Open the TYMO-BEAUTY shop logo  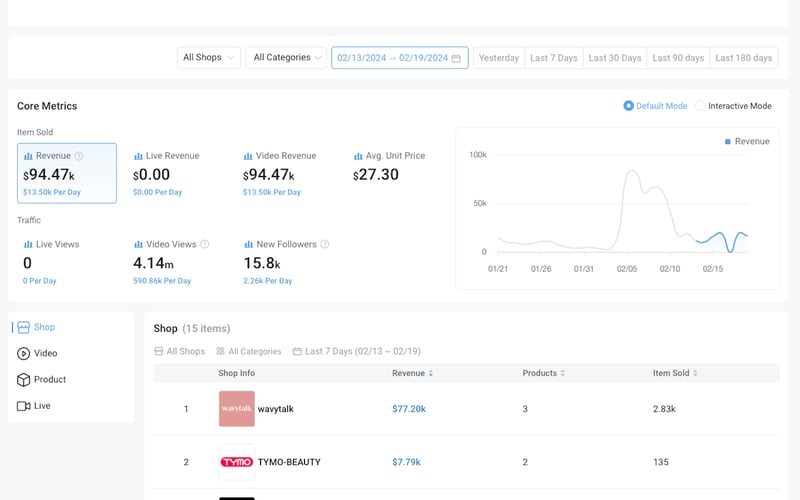coord(237,462)
